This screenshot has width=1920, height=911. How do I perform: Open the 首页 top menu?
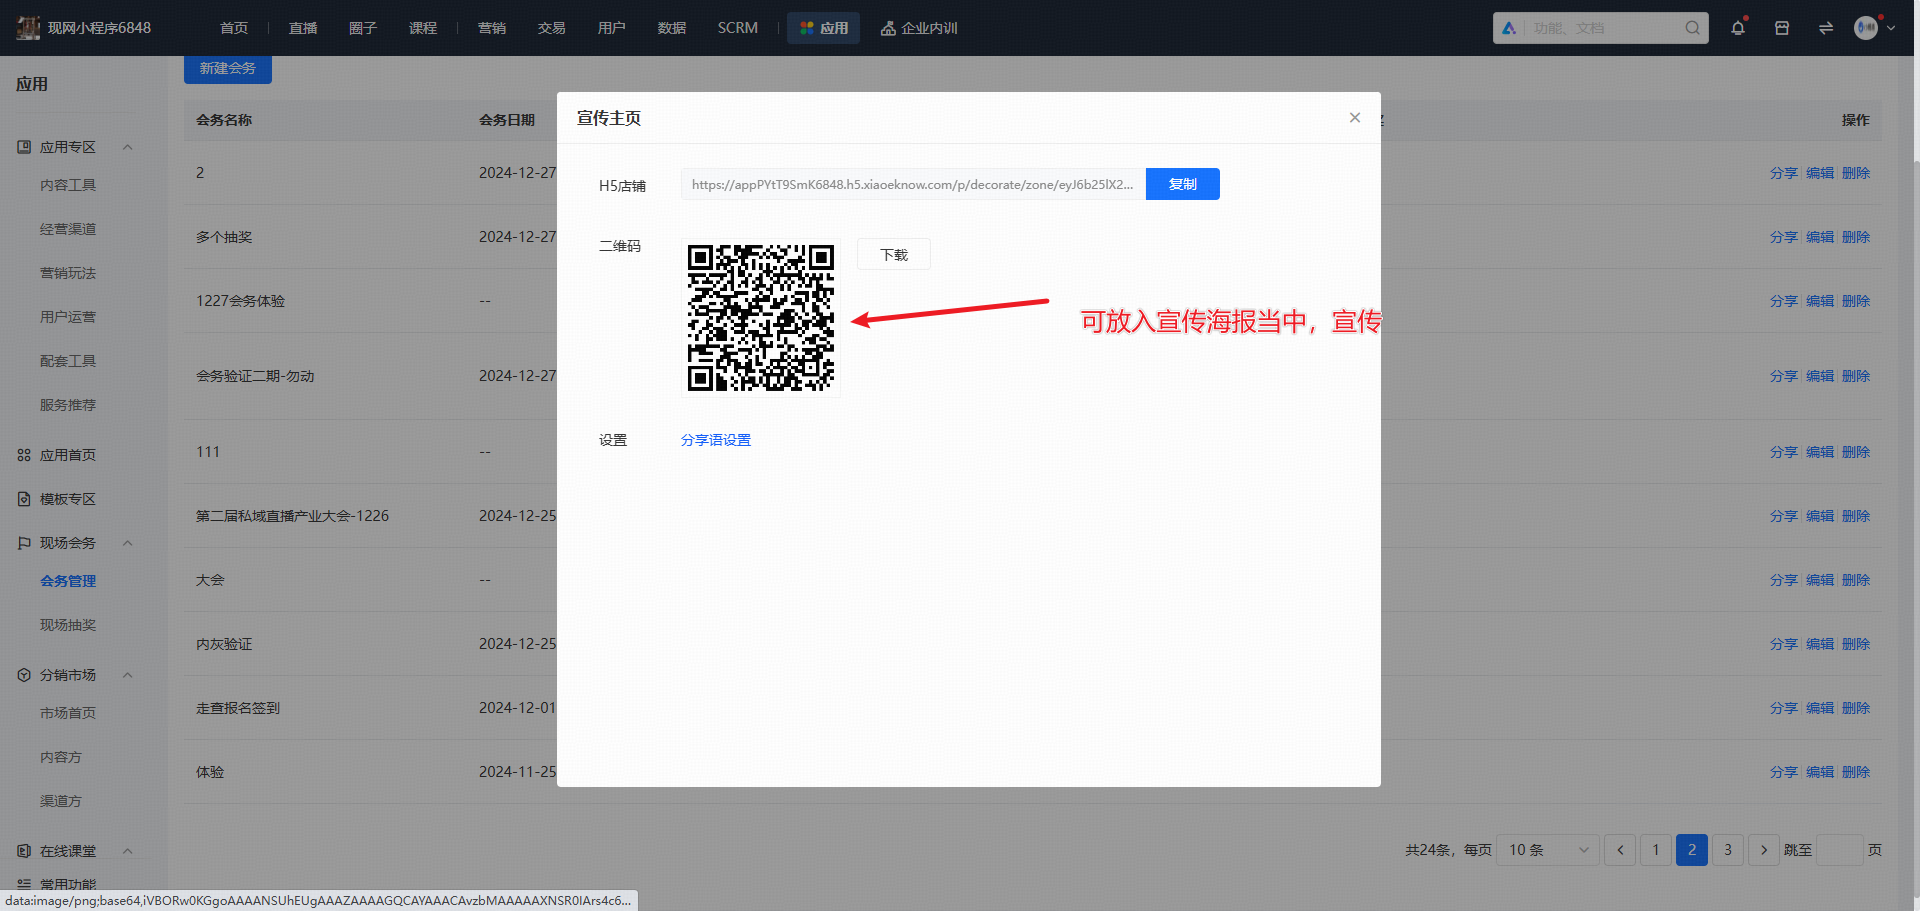[234, 28]
